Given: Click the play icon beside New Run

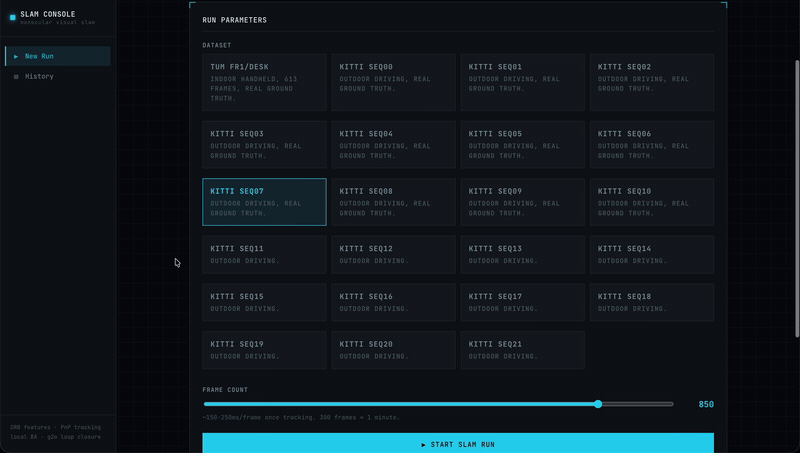Looking at the screenshot, I should (16, 56).
